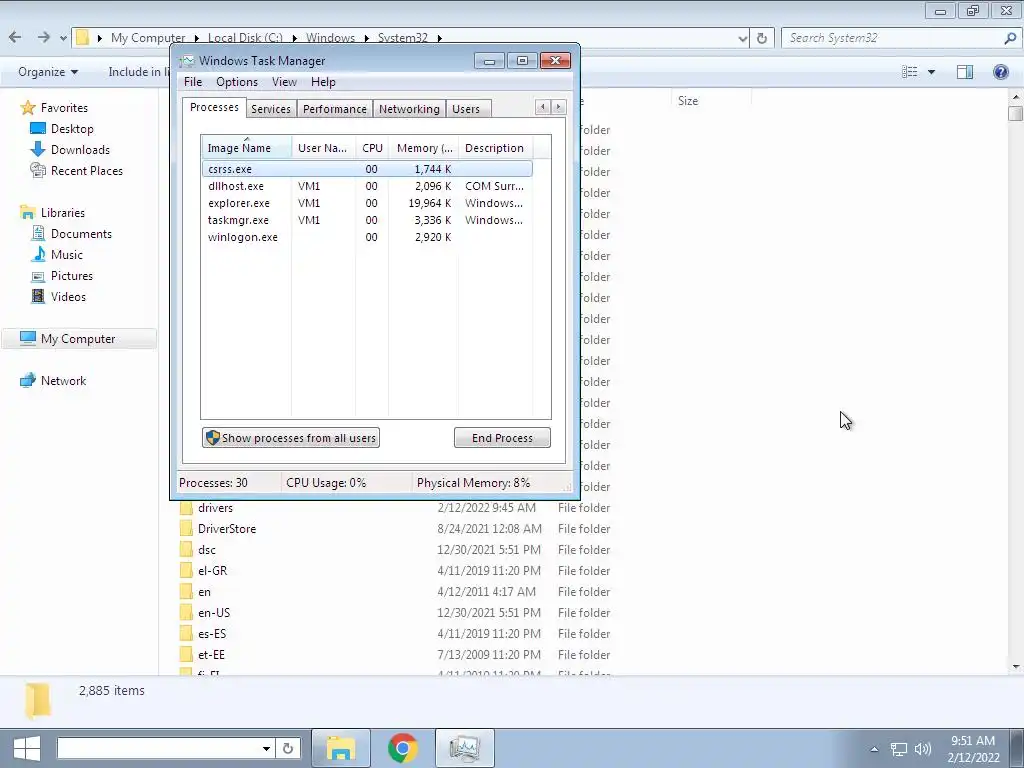
Task: Select the dllhost.exe process
Action: click(236, 186)
